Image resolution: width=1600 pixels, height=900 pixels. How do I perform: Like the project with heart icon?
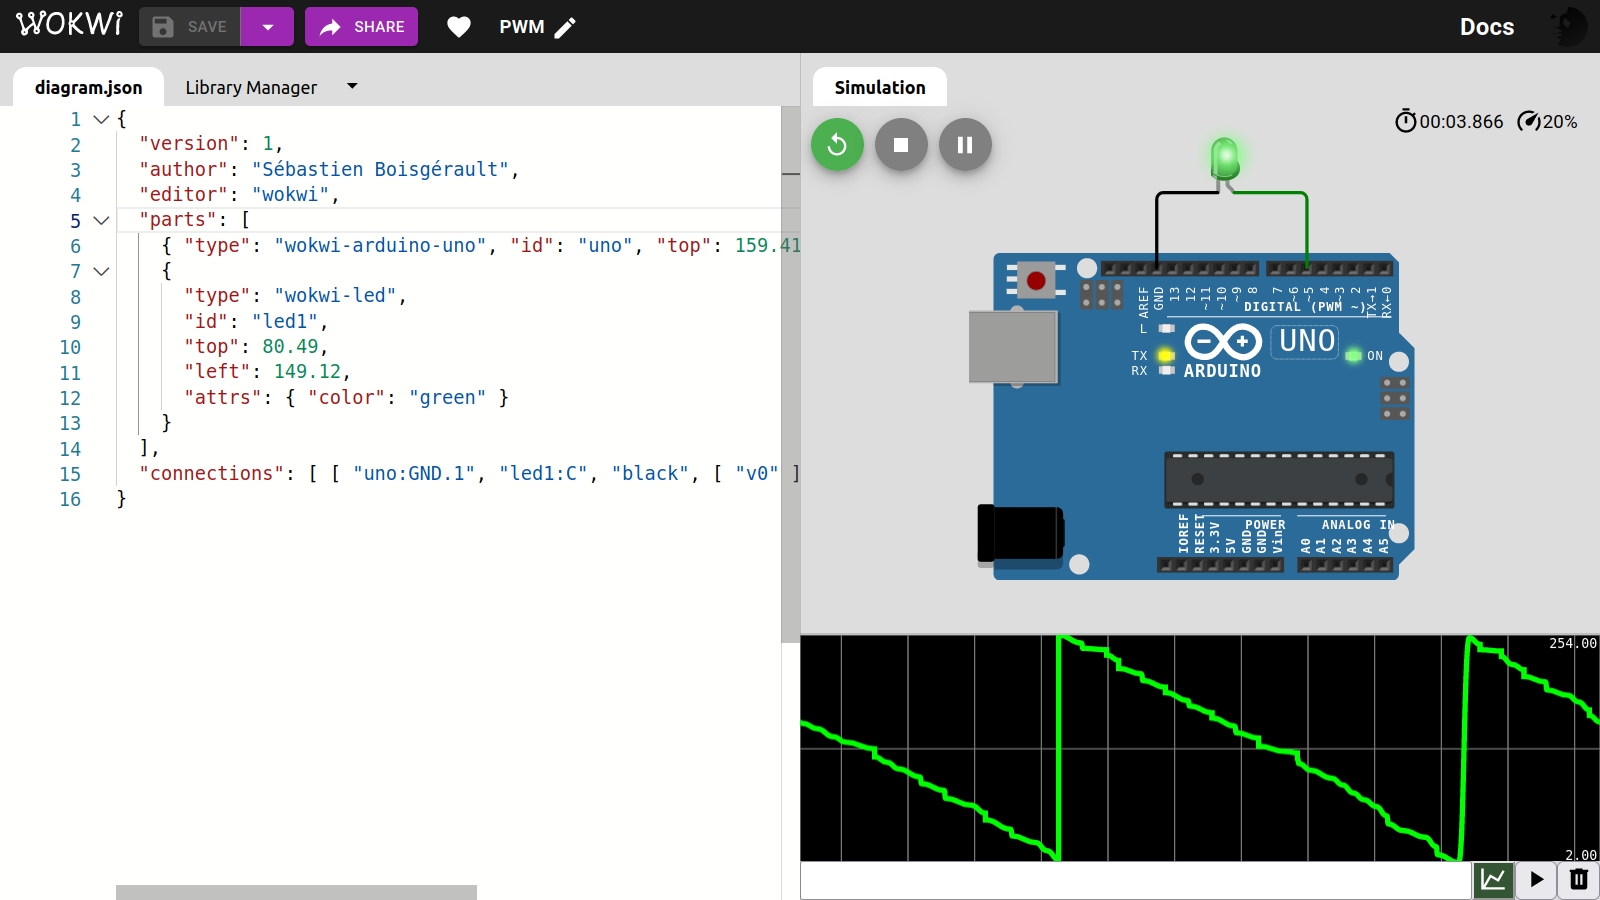(x=459, y=27)
